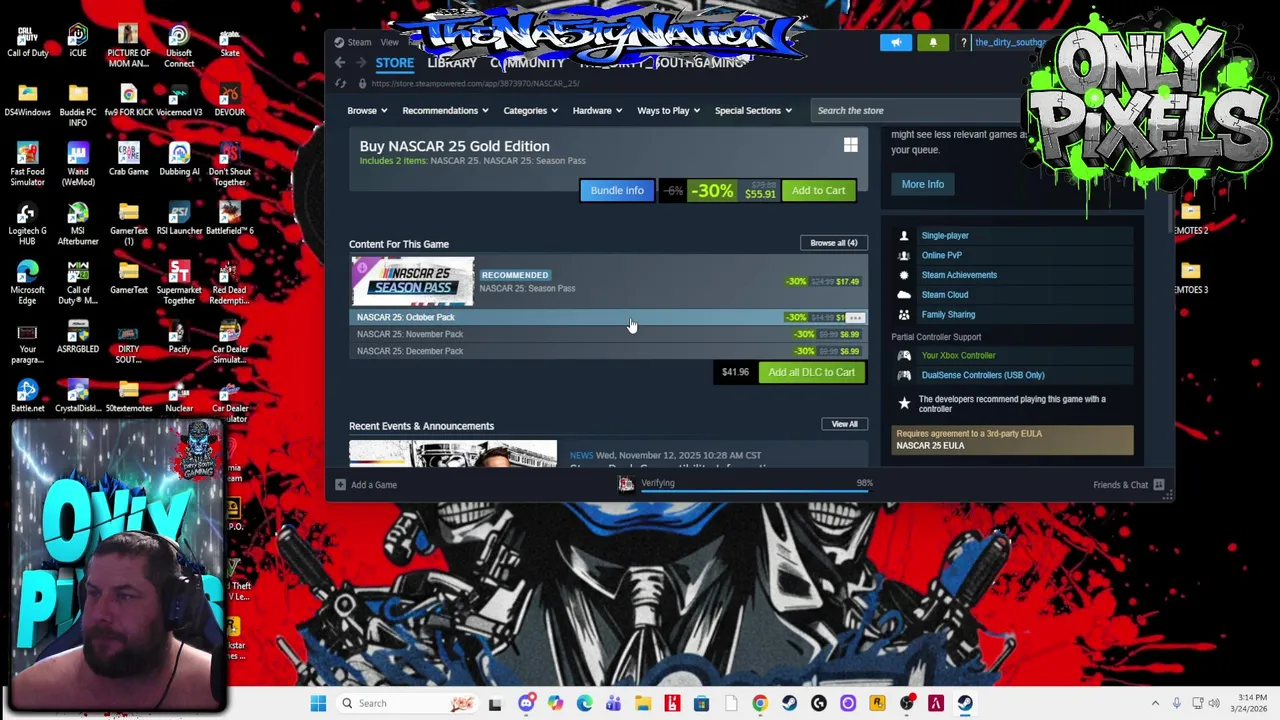The height and width of the screenshot is (720, 1280).
Task: Open Battle.net desktop shortcut
Action: coord(27,395)
